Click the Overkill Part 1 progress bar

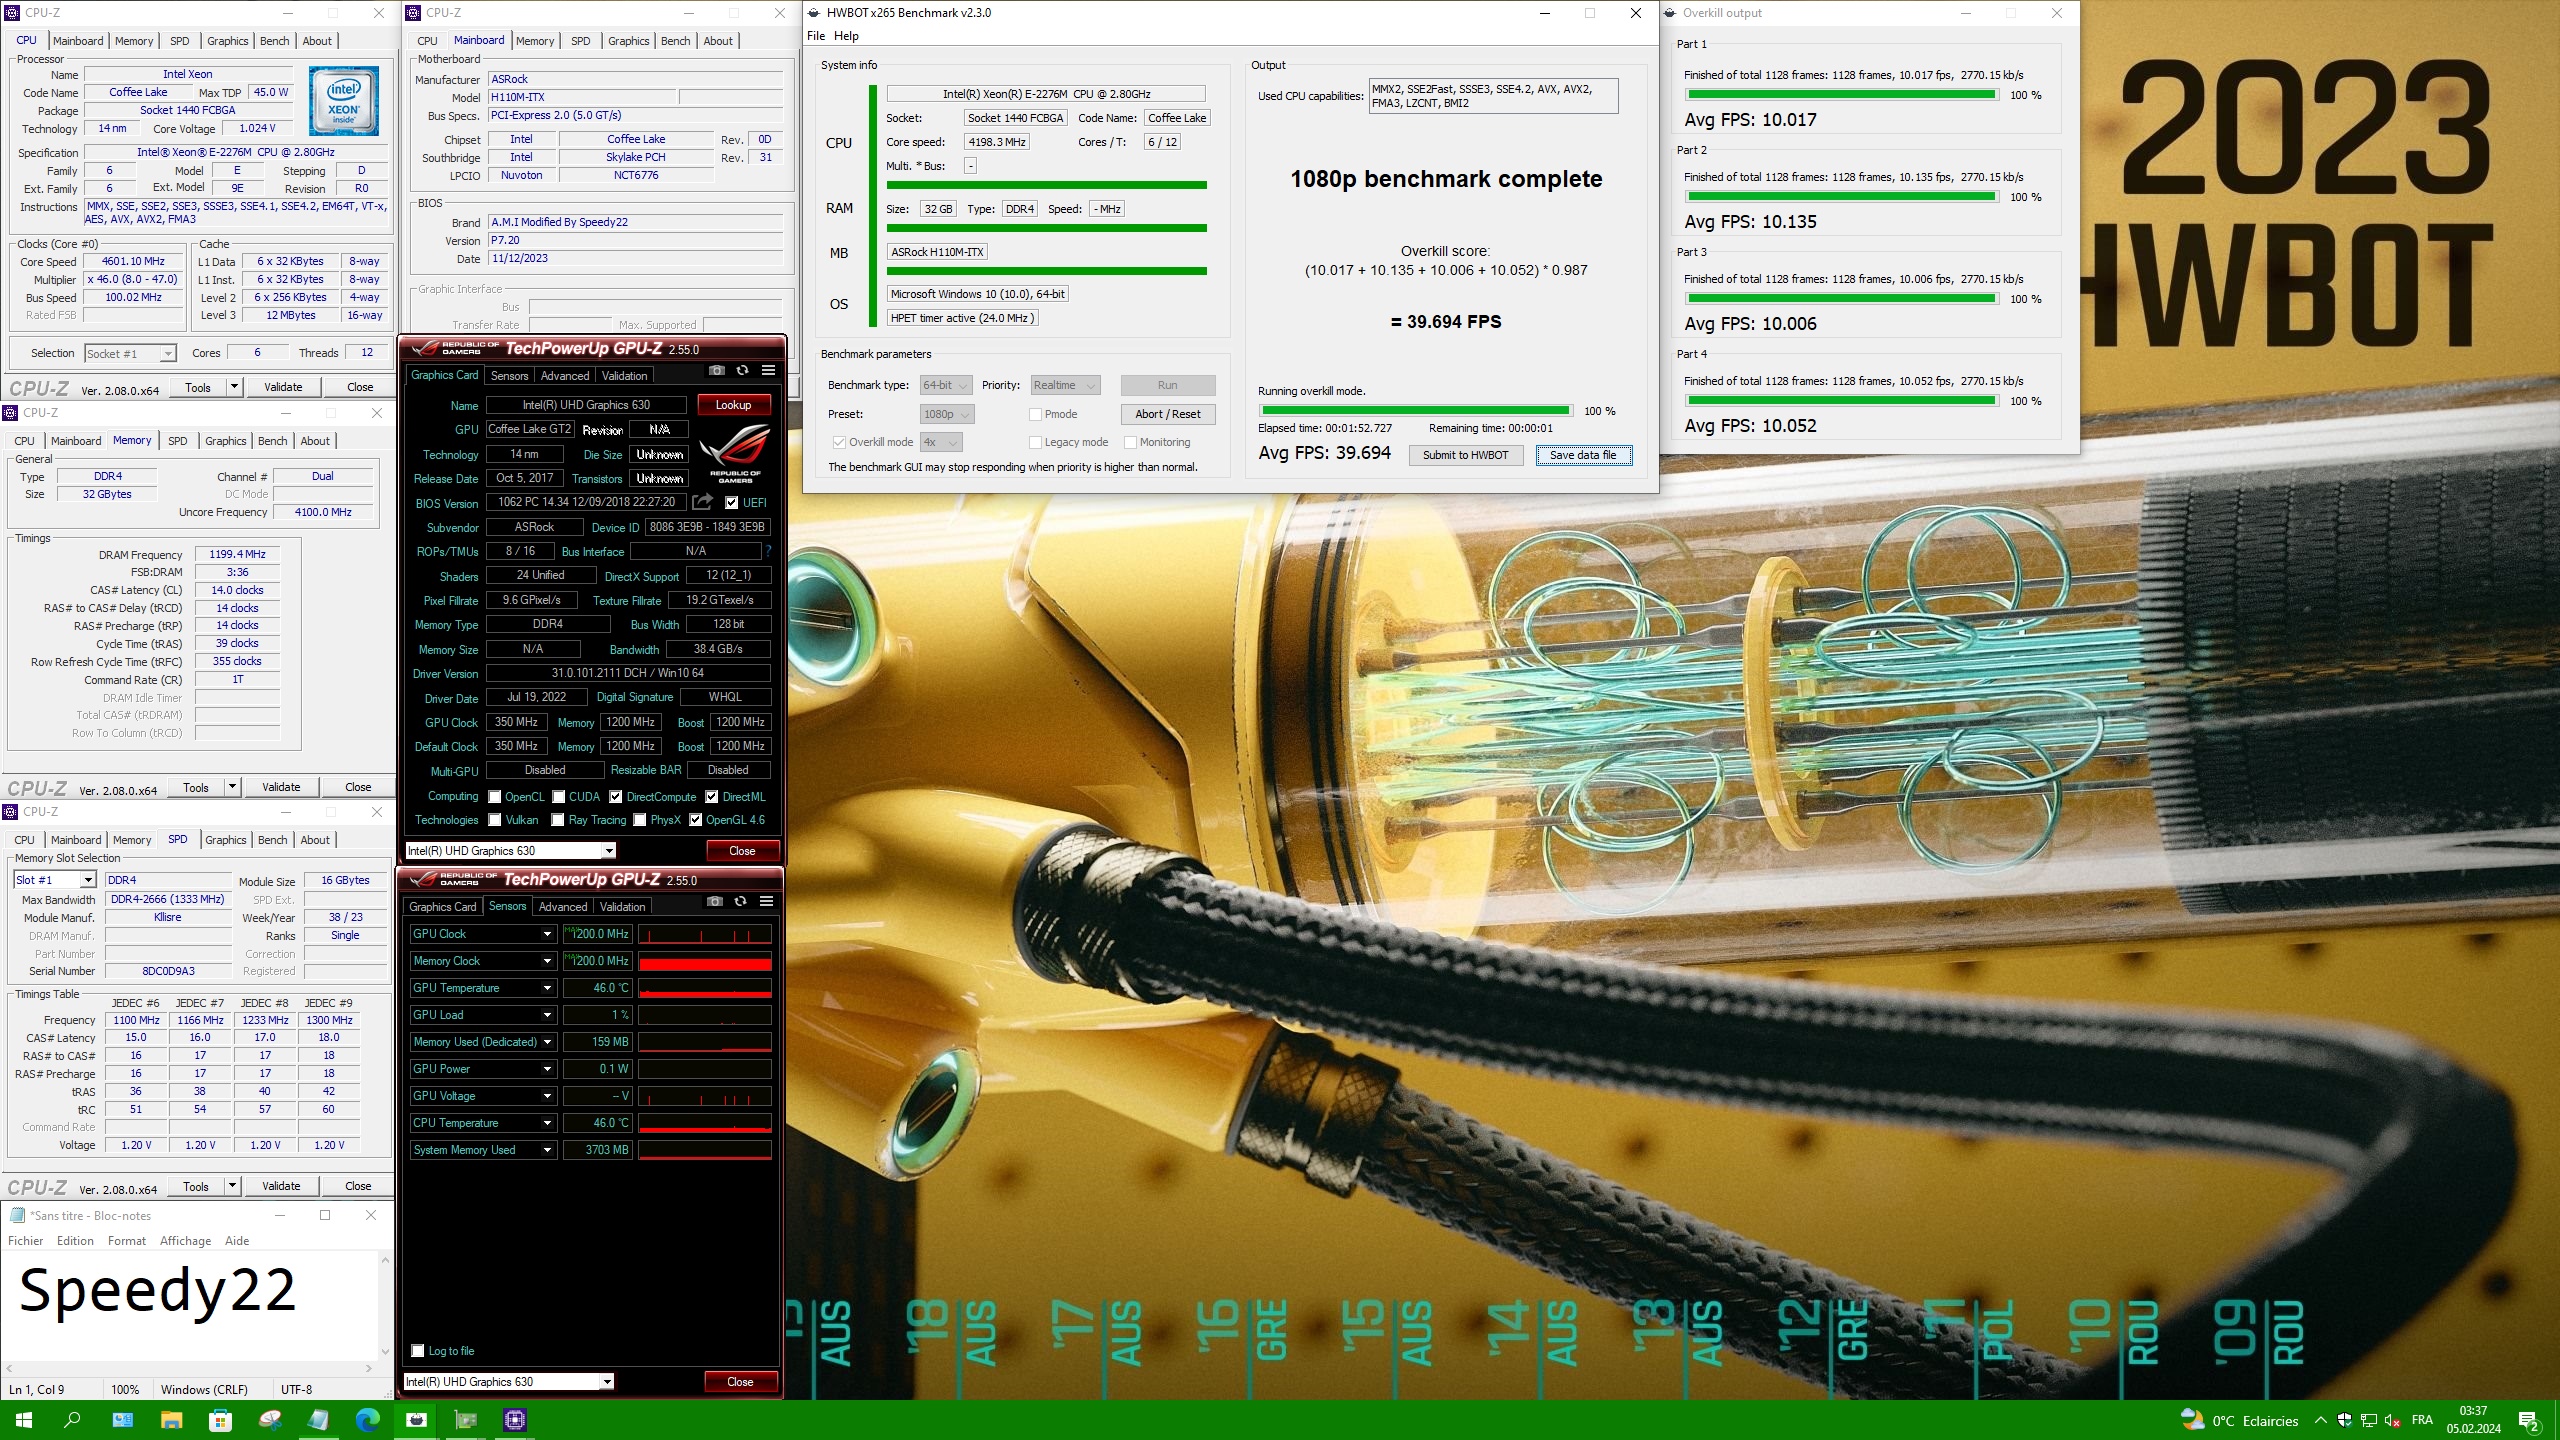(x=1840, y=95)
